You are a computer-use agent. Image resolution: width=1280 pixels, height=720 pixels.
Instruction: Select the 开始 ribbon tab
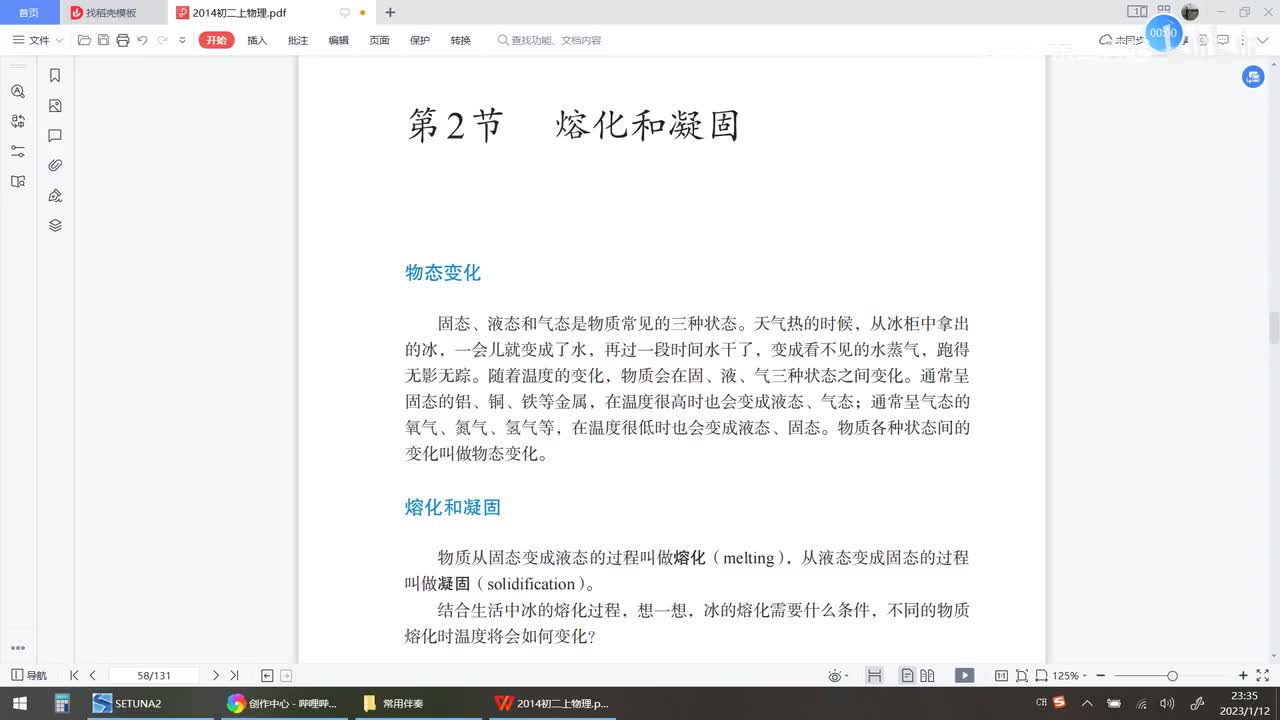[x=216, y=40]
